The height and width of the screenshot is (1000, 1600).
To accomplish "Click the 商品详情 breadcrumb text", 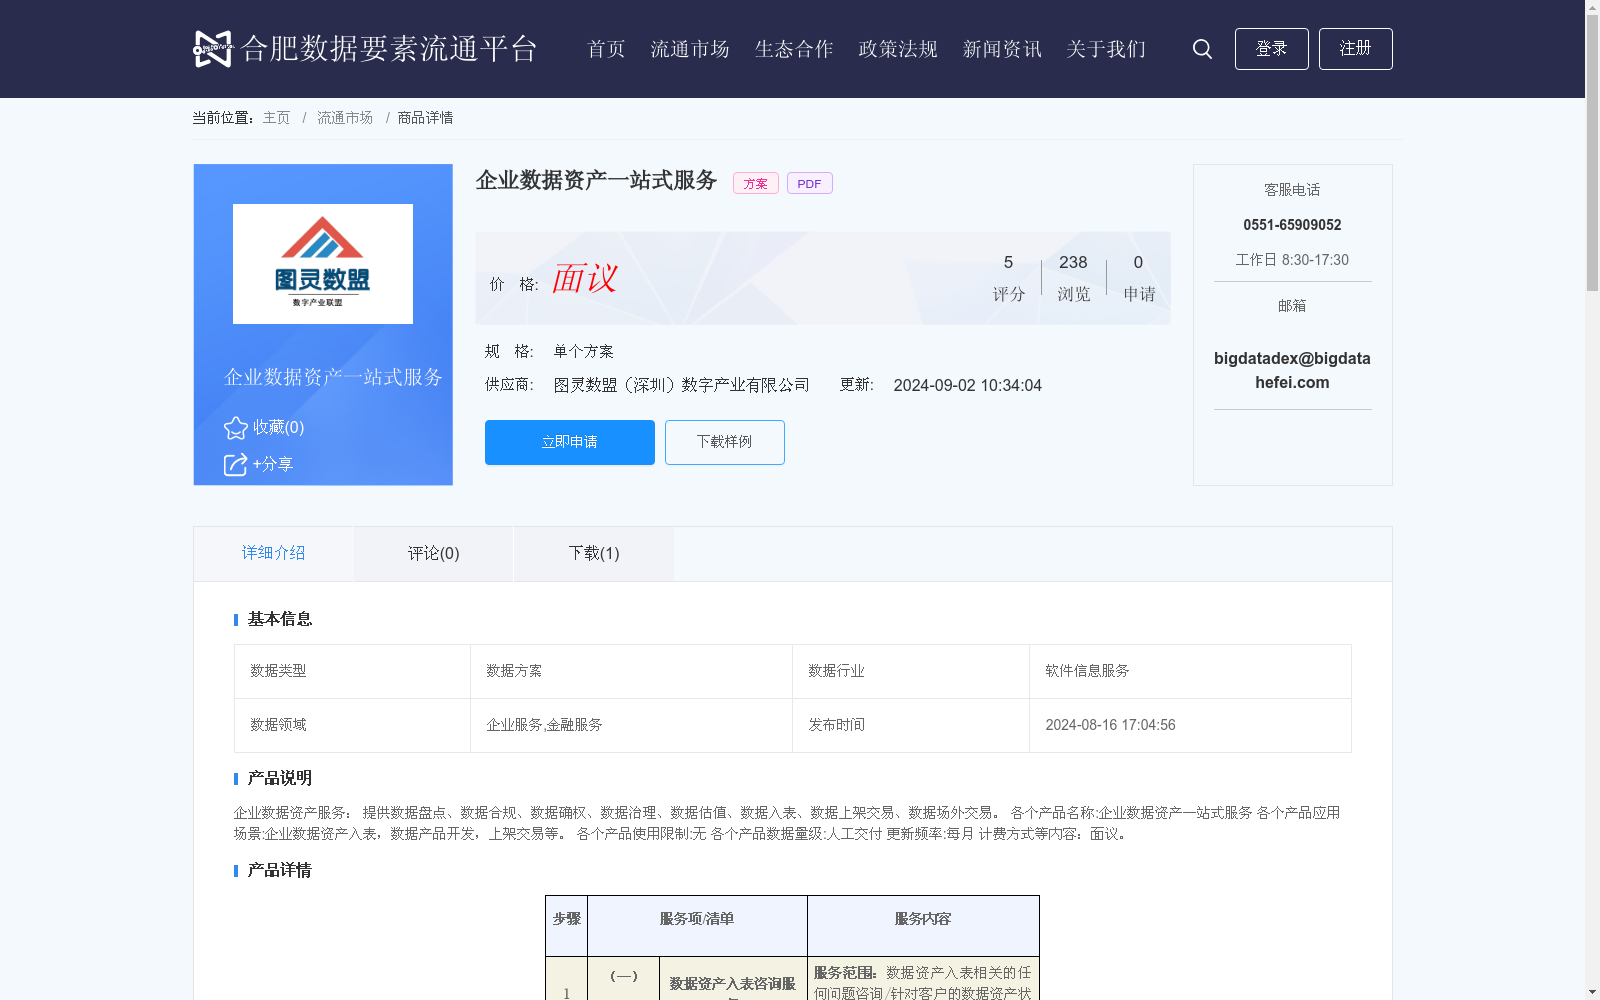I will (425, 118).
